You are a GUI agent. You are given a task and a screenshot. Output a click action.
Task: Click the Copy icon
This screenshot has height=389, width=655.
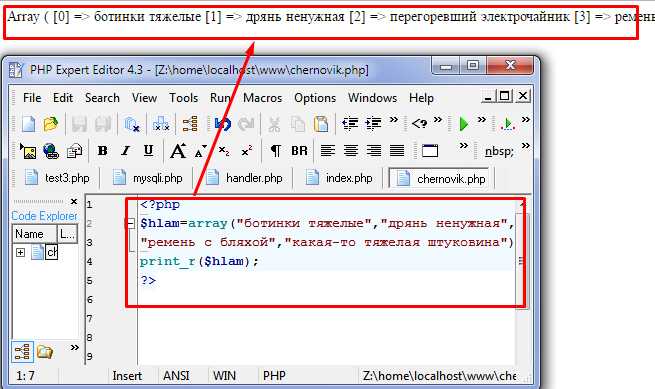(298, 124)
